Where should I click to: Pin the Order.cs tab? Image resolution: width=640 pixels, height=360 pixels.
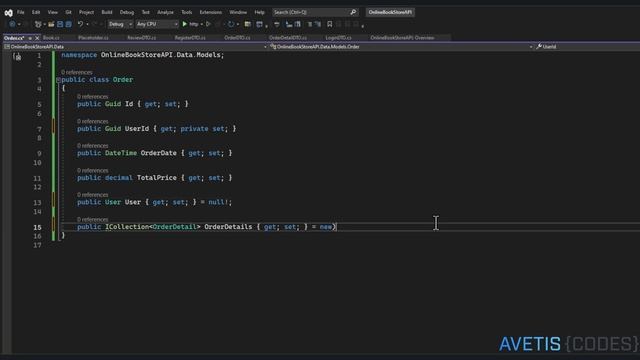tap(30, 38)
